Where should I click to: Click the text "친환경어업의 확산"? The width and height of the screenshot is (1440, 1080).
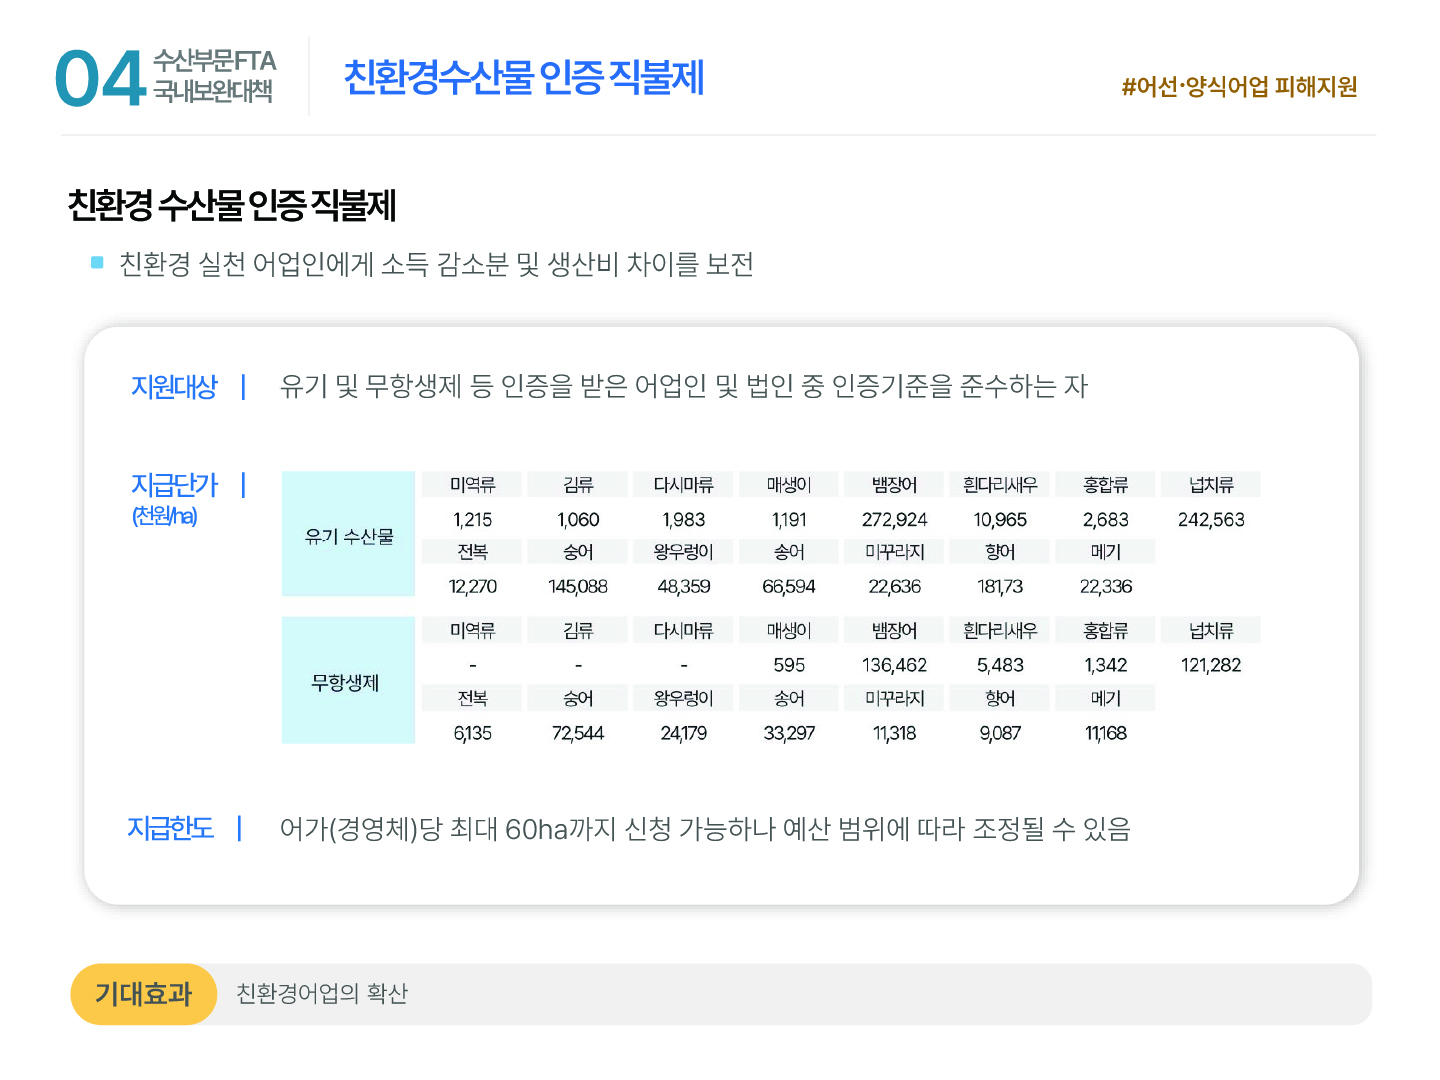pos(322,994)
